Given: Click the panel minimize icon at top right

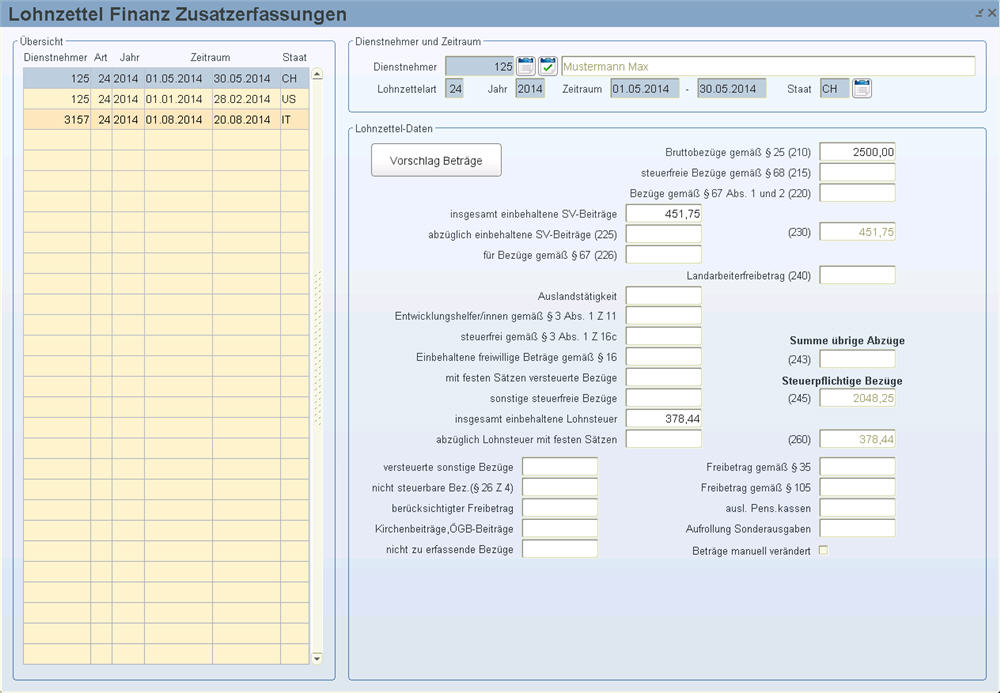Looking at the screenshot, I should (x=978, y=13).
